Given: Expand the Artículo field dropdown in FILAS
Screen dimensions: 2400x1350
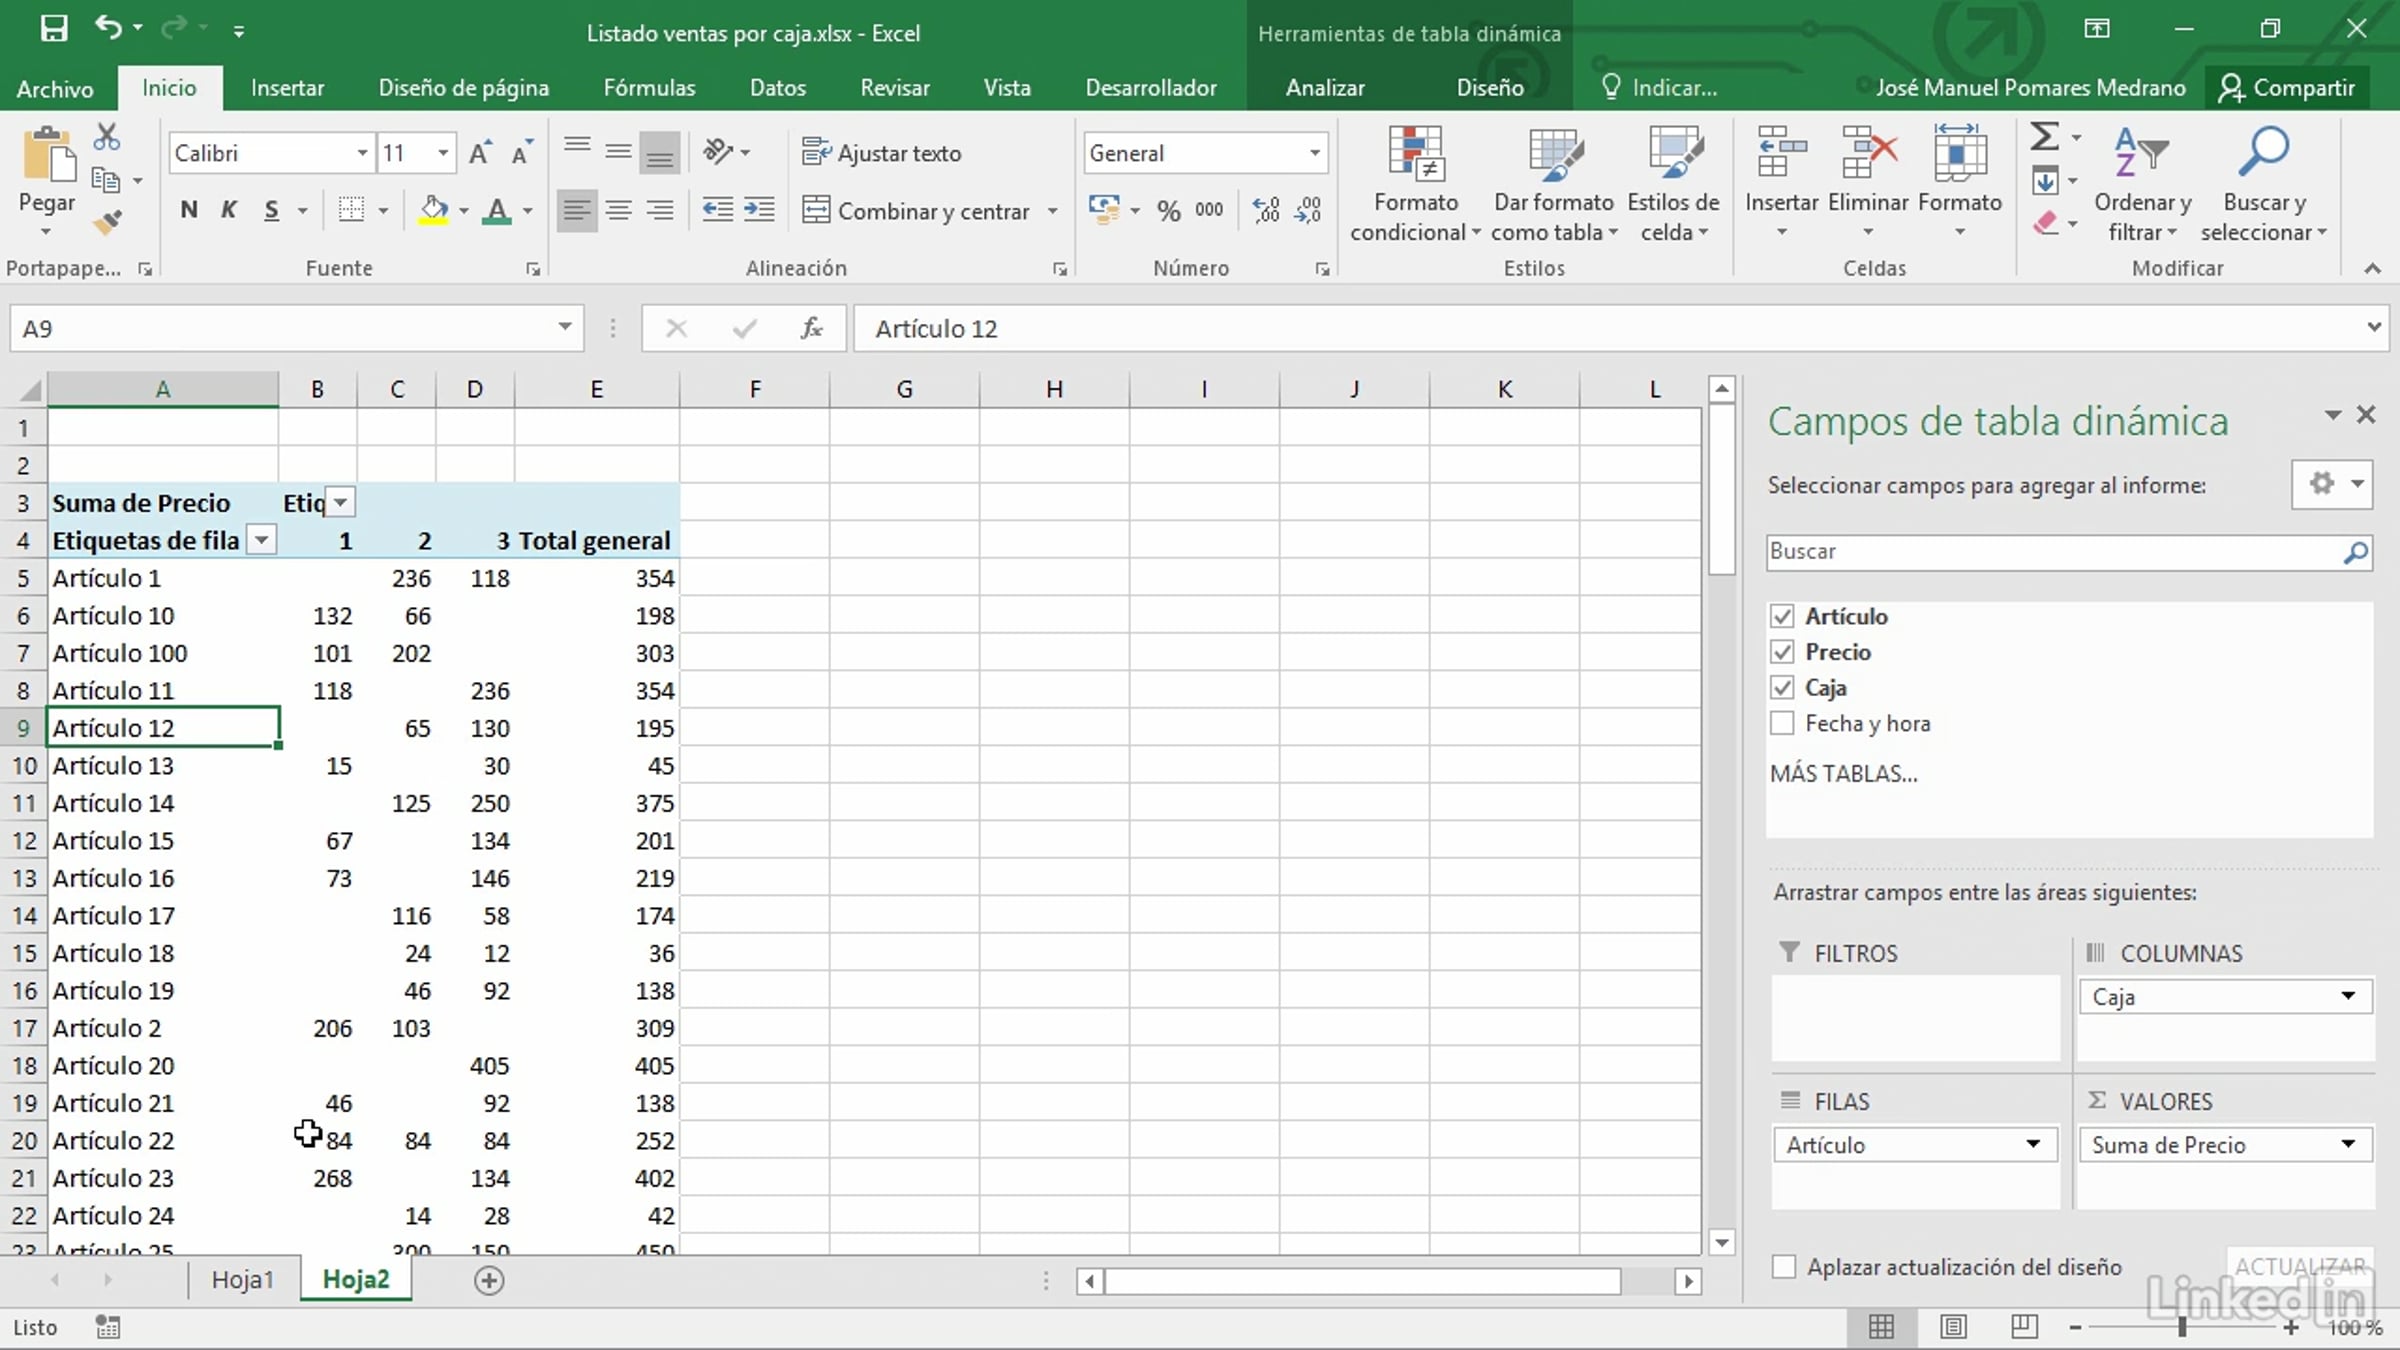Looking at the screenshot, I should (2033, 1144).
